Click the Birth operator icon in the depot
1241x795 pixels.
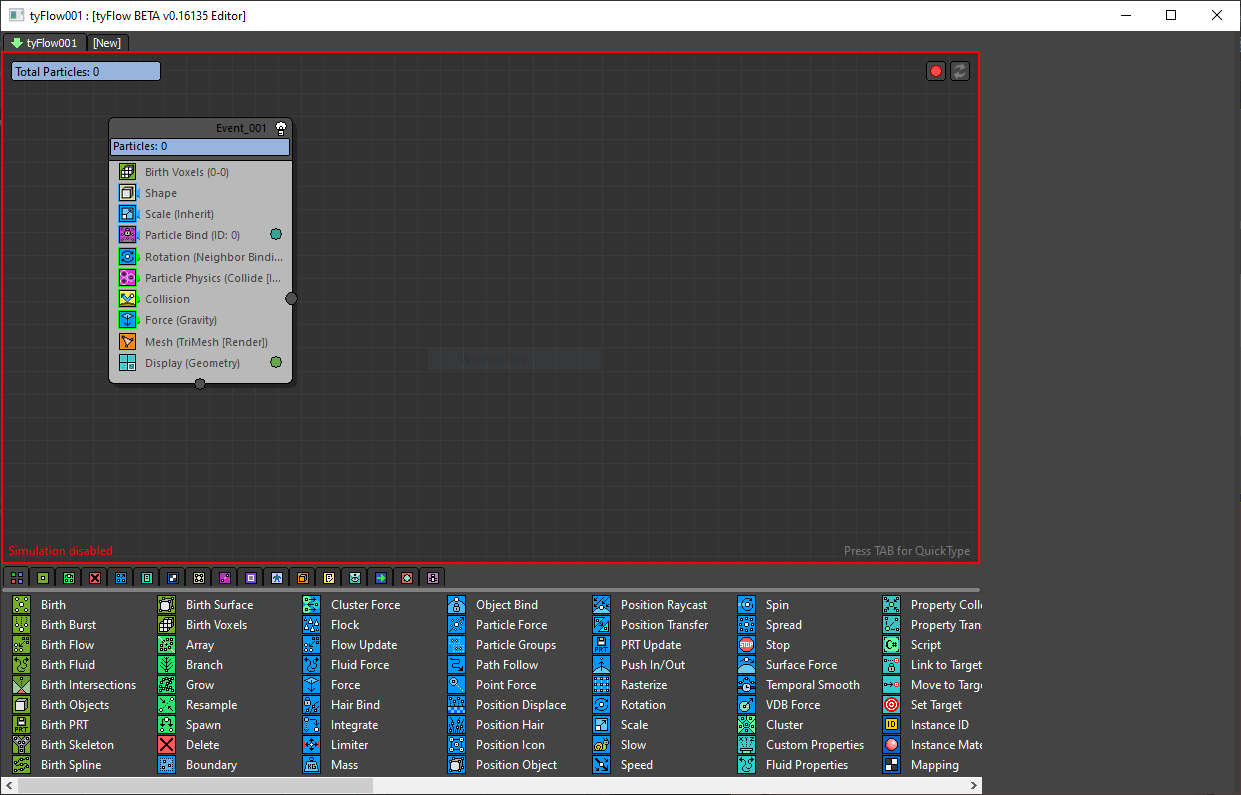(21, 605)
